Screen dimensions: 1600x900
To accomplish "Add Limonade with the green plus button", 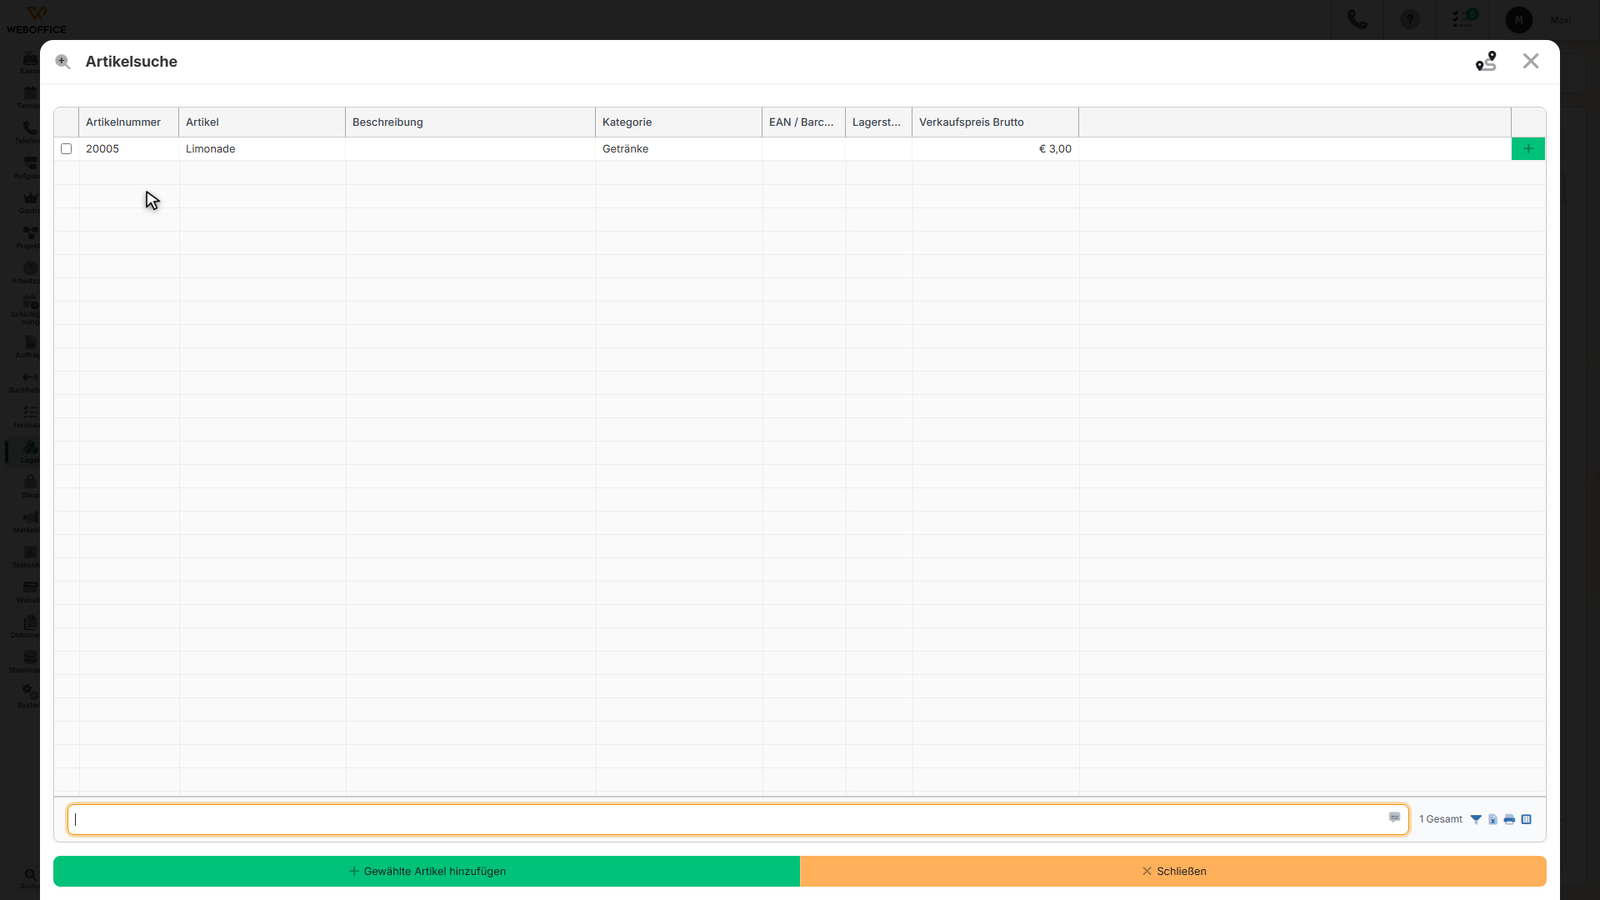I will [x=1528, y=149].
